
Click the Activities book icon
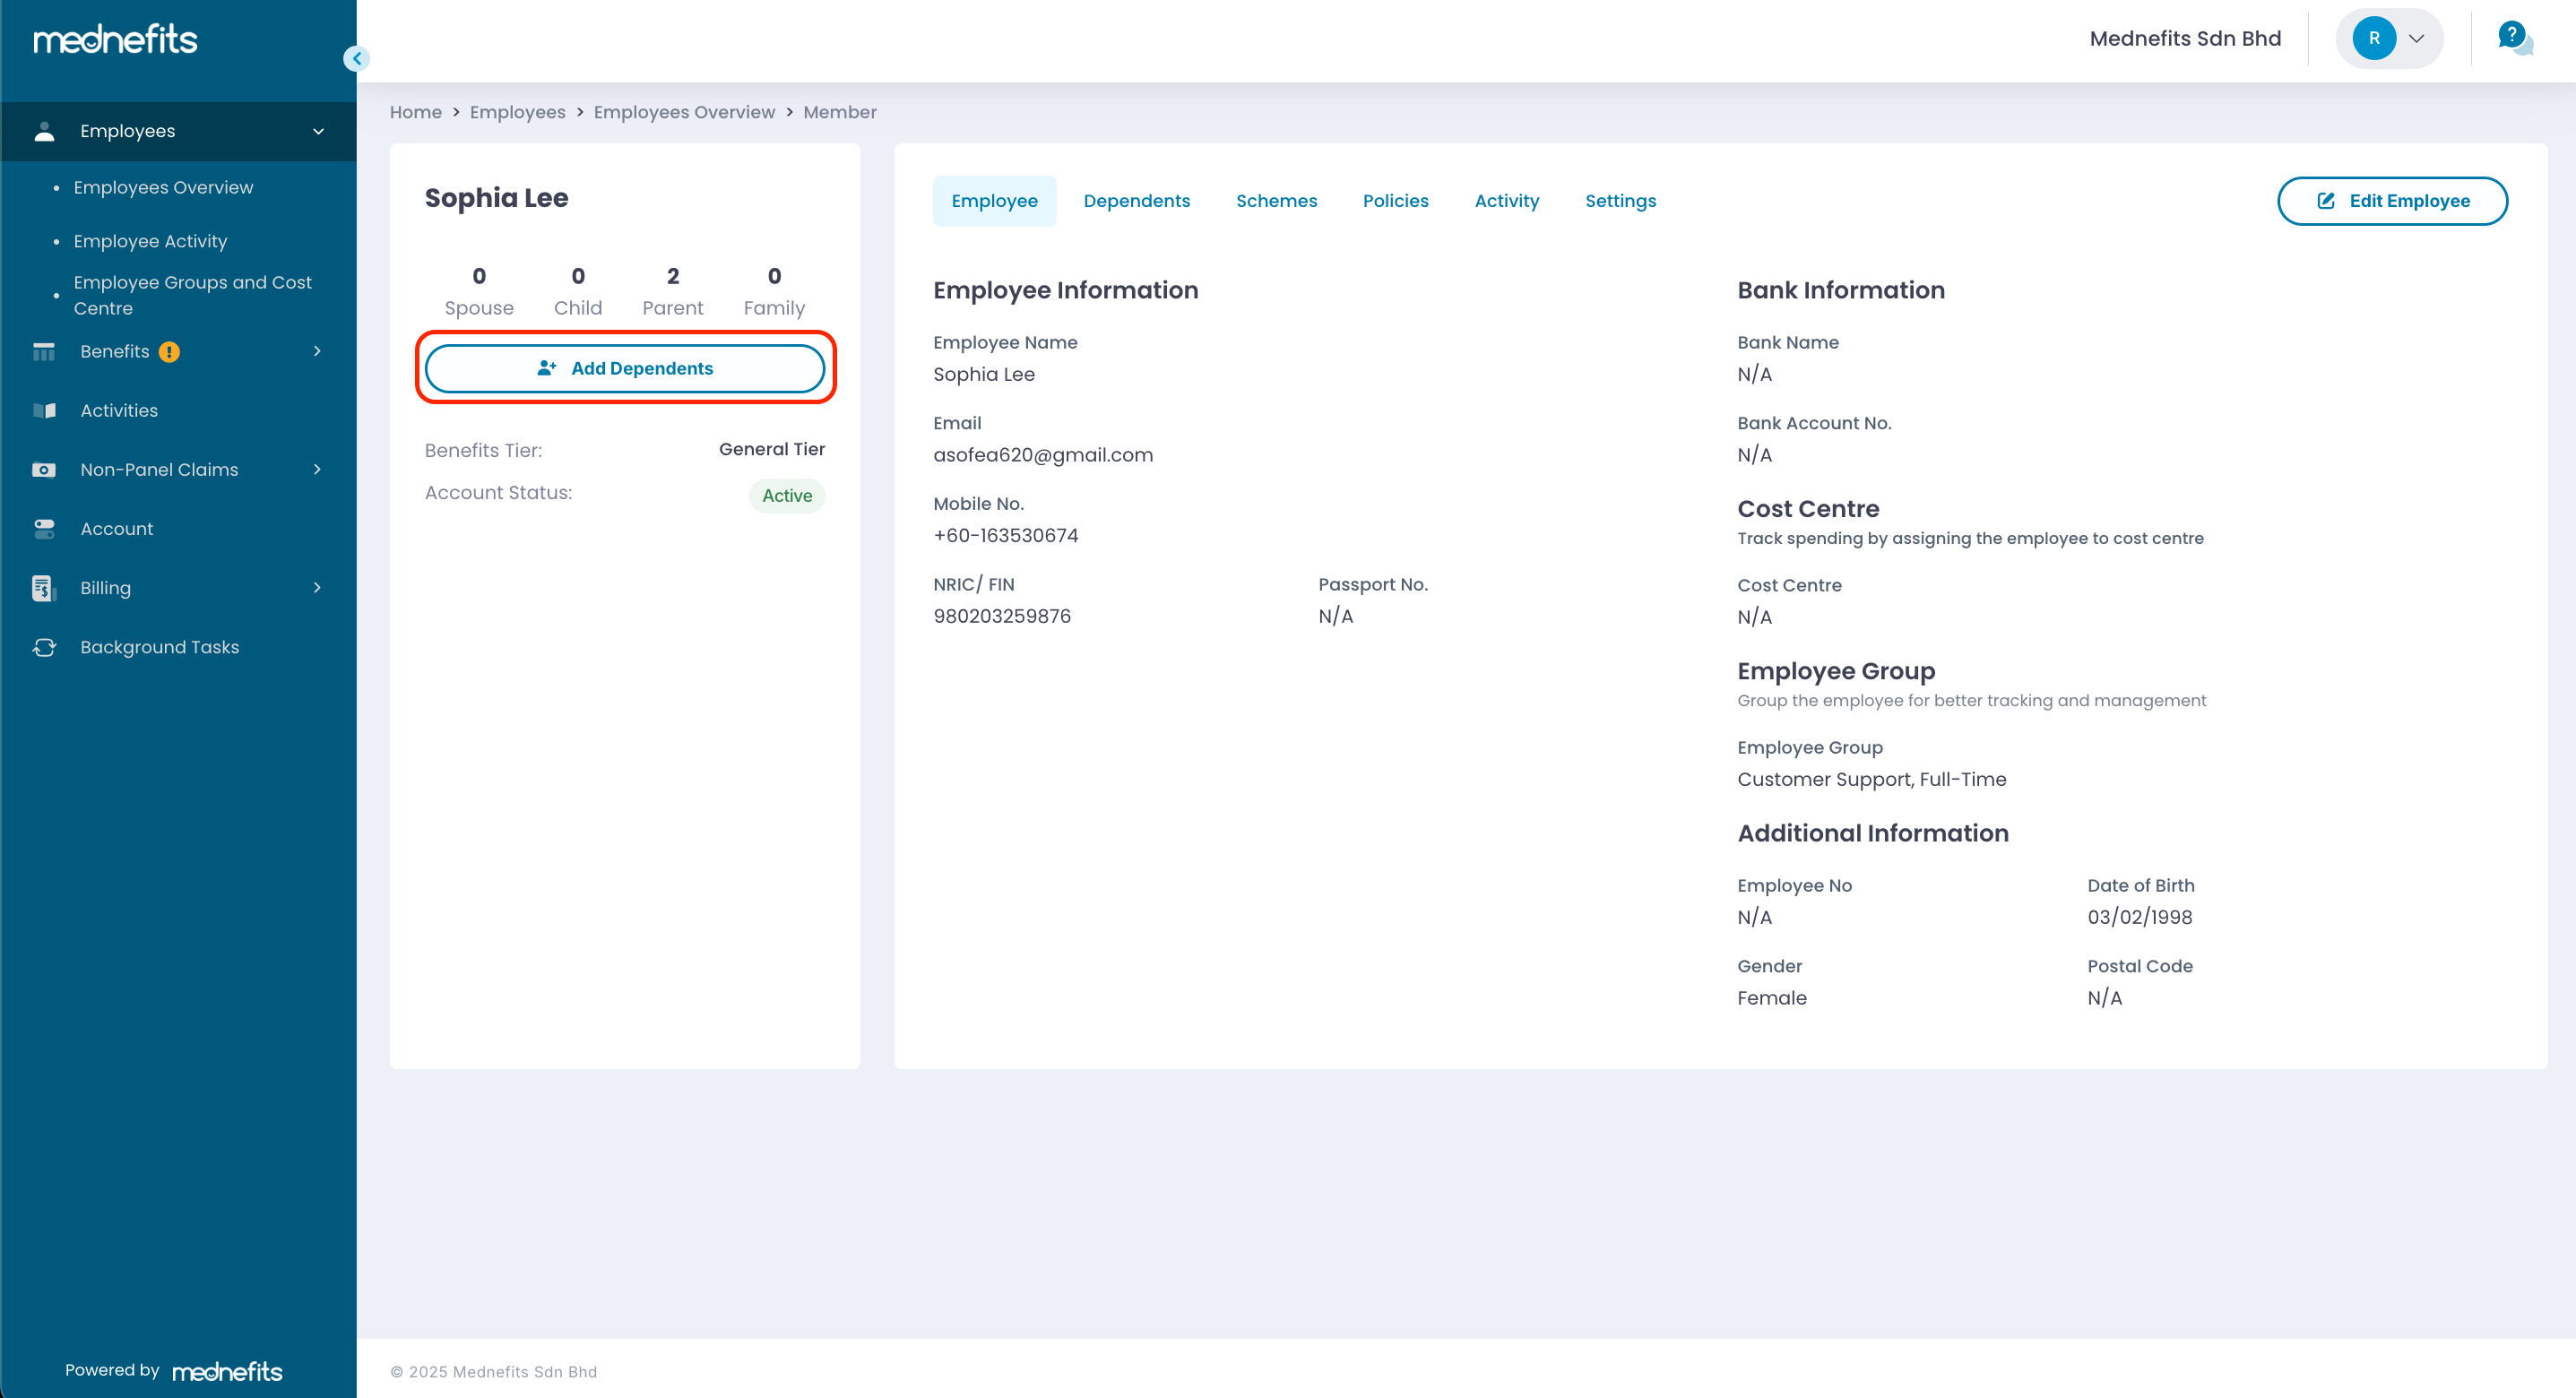tap(44, 411)
